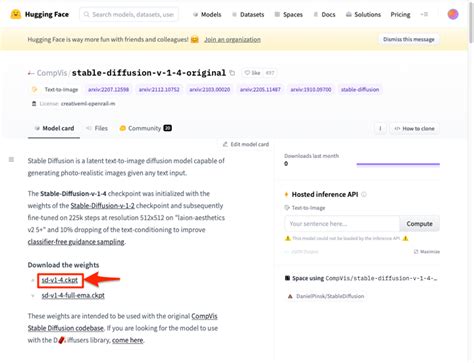This screenshot has width=474, height=363.
Task: Click the Hugging Face logo icon
Action: 16,14
